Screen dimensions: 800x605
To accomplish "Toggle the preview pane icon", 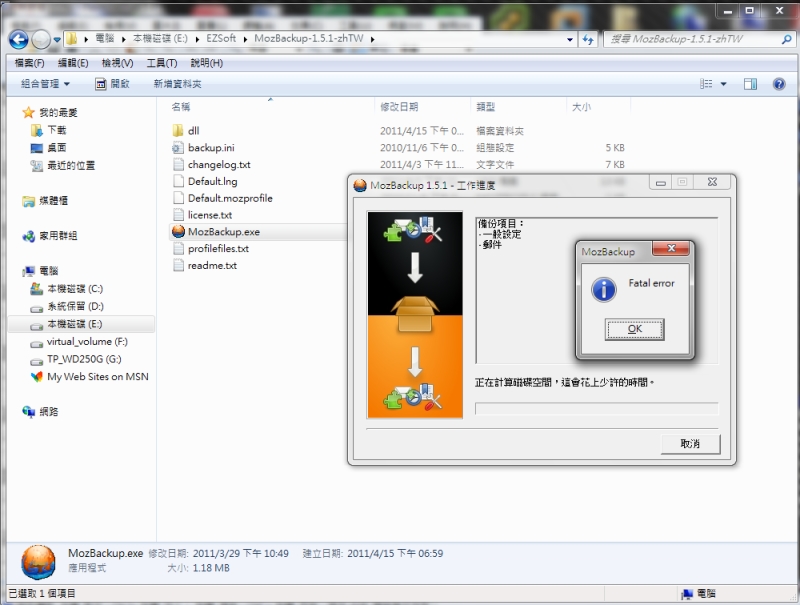I will pos(750,85).
